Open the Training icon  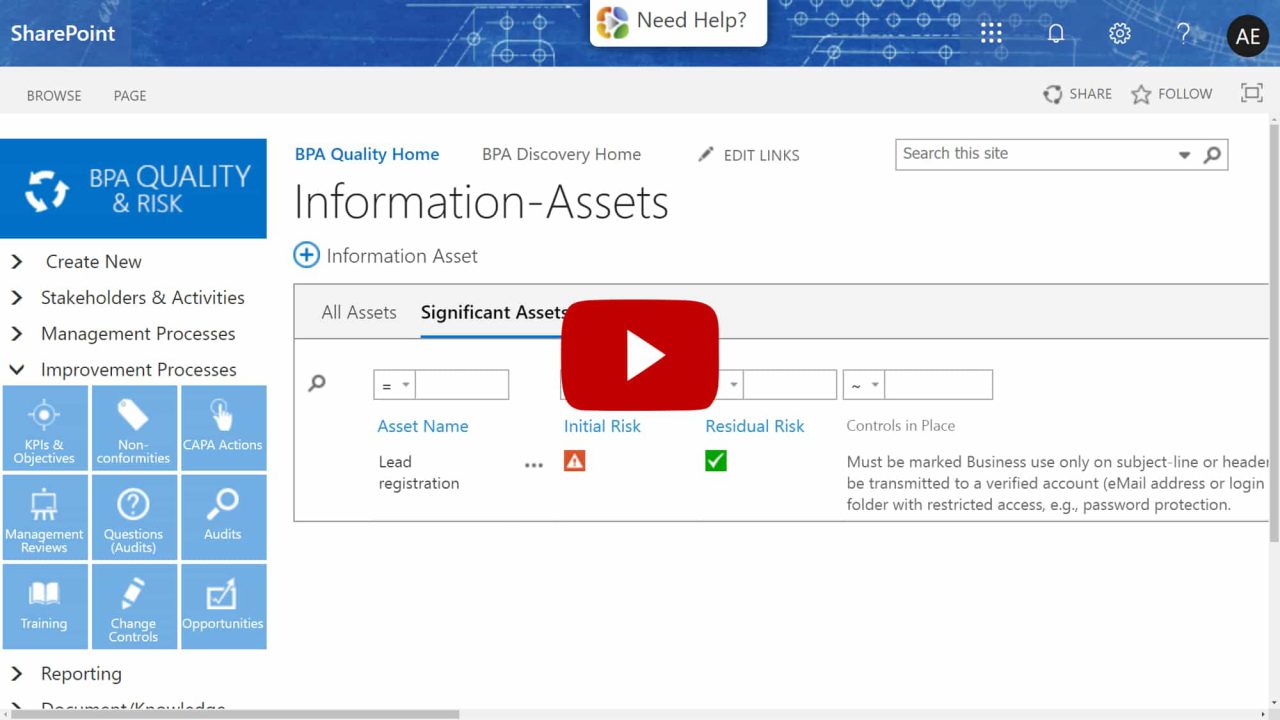45,605
